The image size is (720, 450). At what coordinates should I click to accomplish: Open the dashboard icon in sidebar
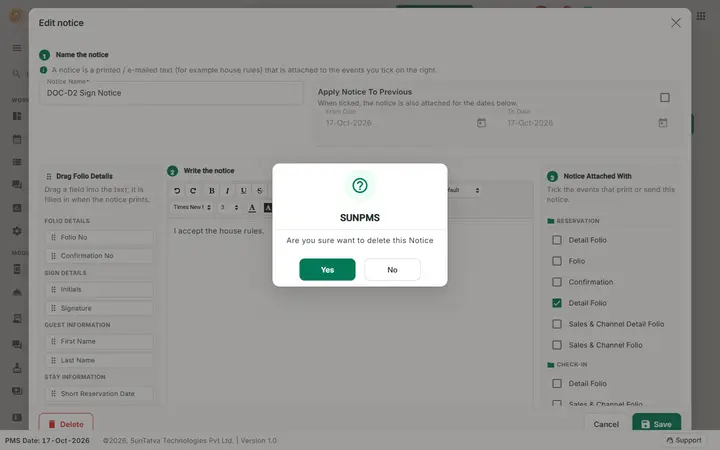(x=17, y=116)
